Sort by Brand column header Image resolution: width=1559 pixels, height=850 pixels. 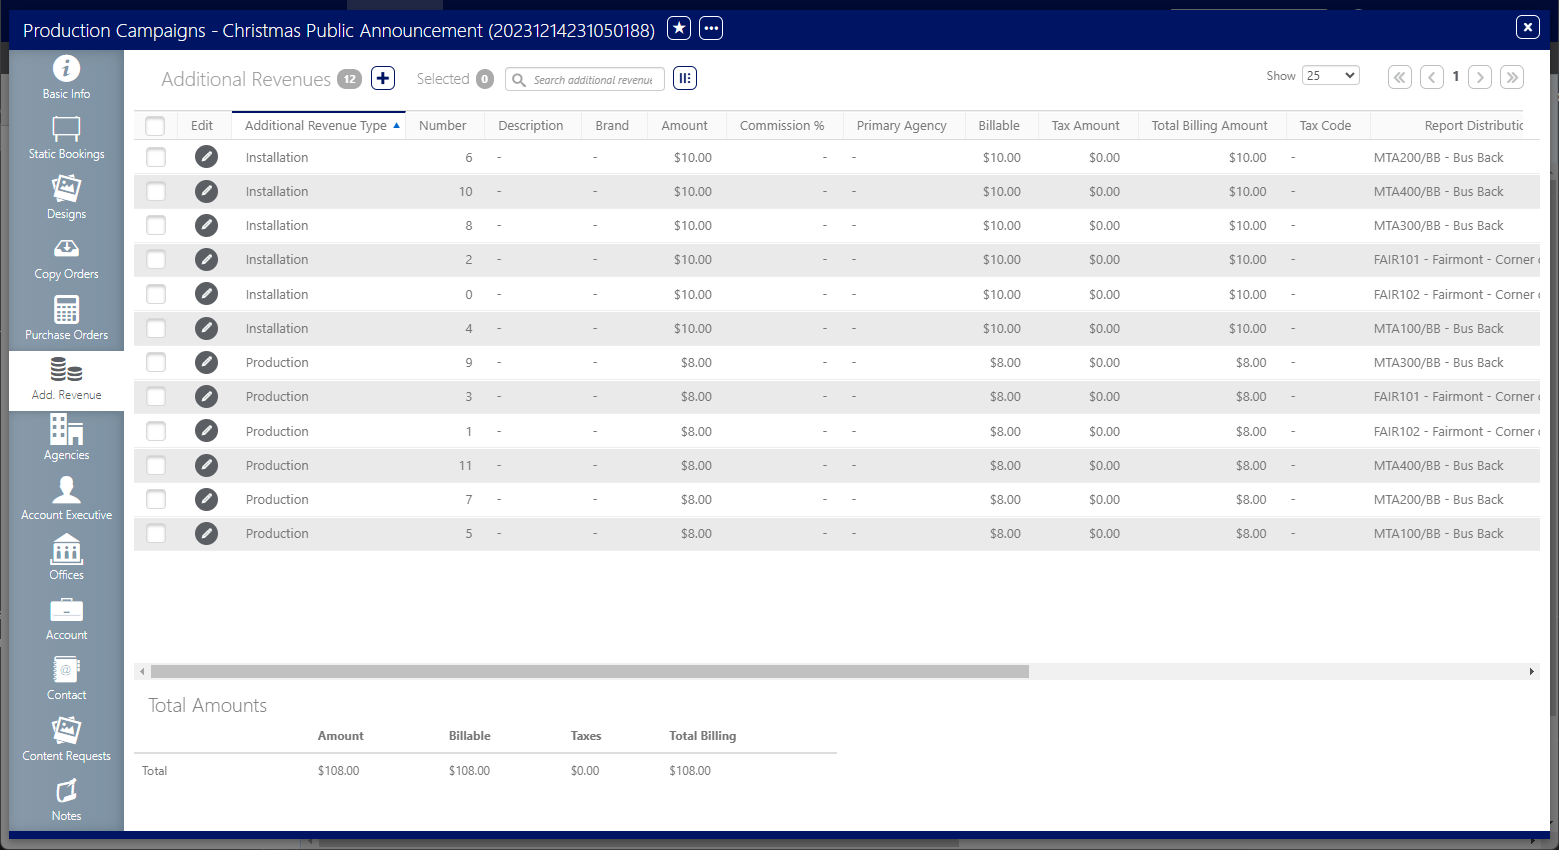pyautogui.click(x=612, y=126)
